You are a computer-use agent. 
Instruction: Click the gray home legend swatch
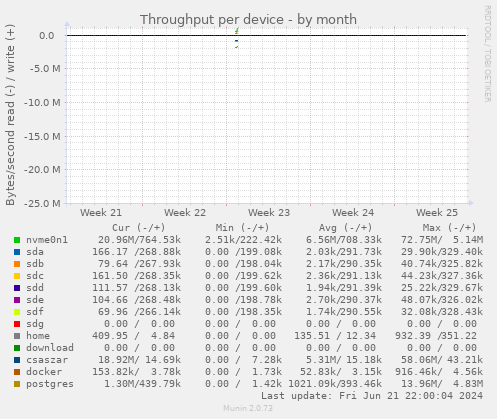point(17,336)
